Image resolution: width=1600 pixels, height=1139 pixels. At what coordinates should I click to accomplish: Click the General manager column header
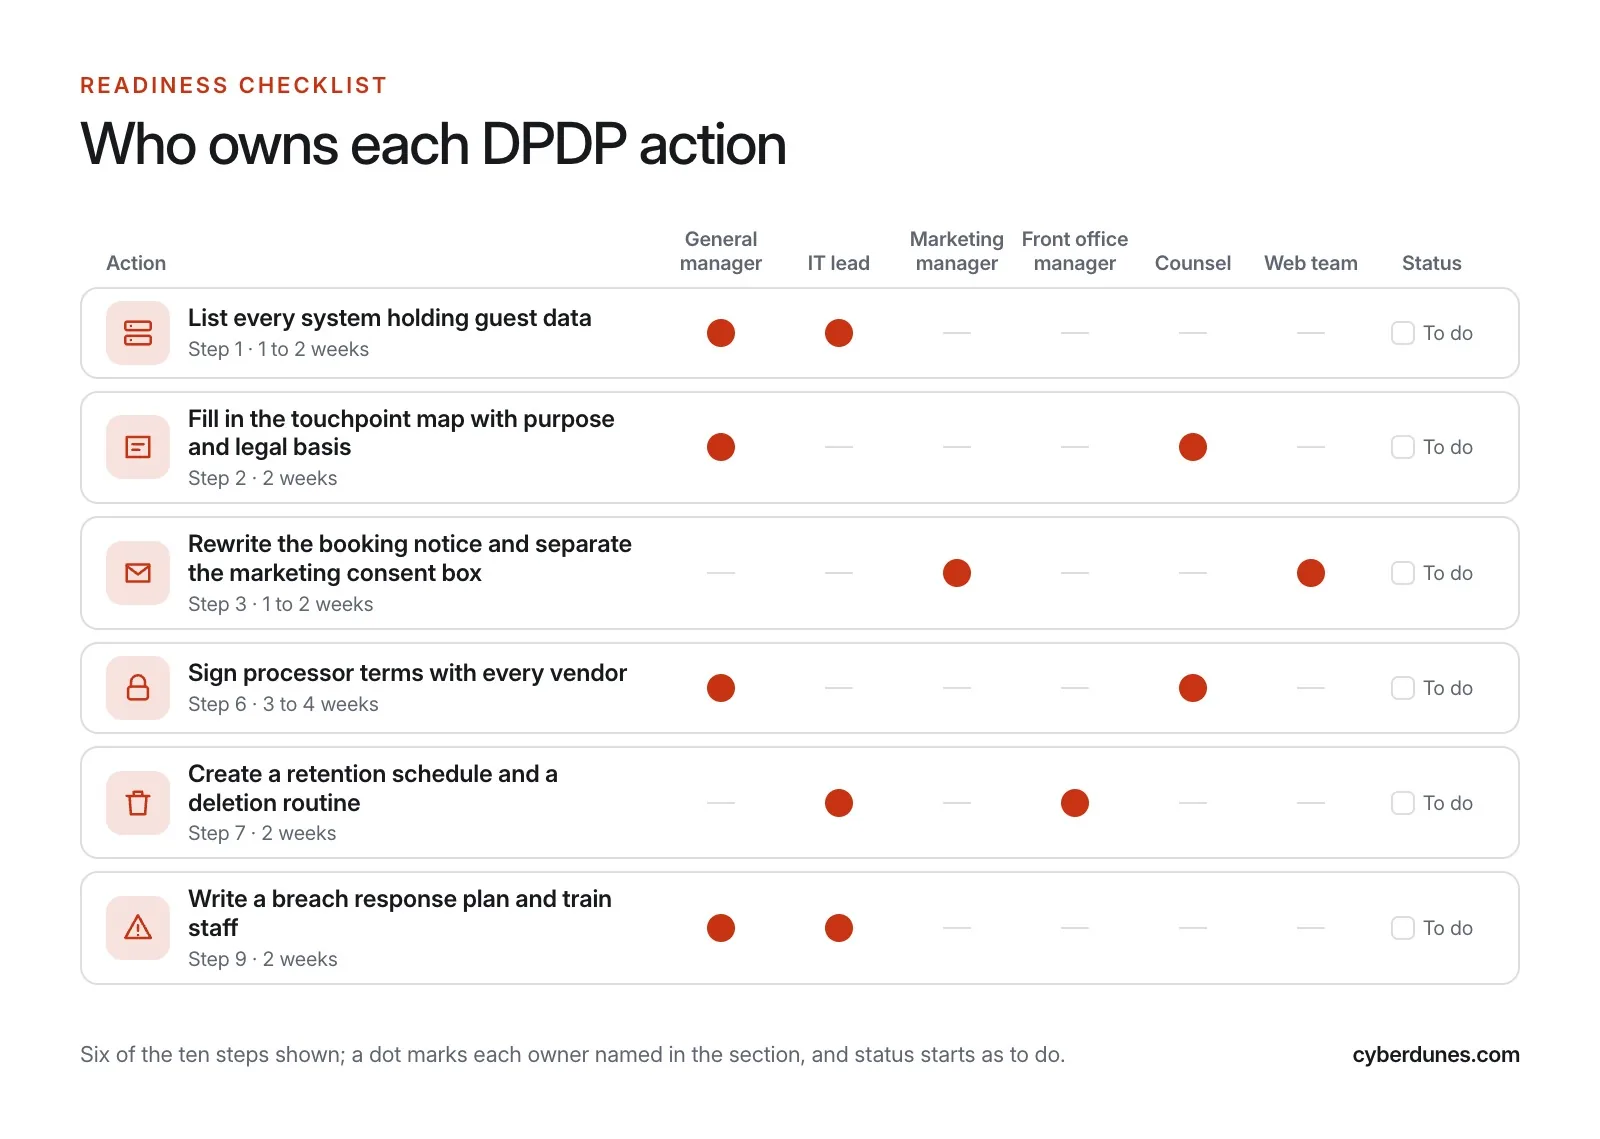click(x=721, y=251)
